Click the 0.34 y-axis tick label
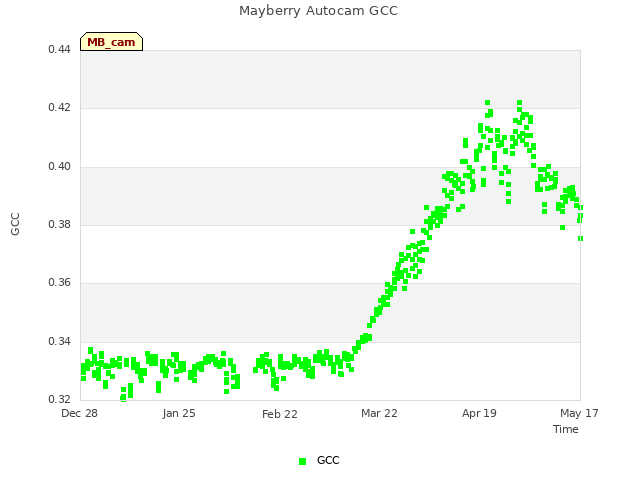This screenshot has width=640, height=480. point(59,341)
